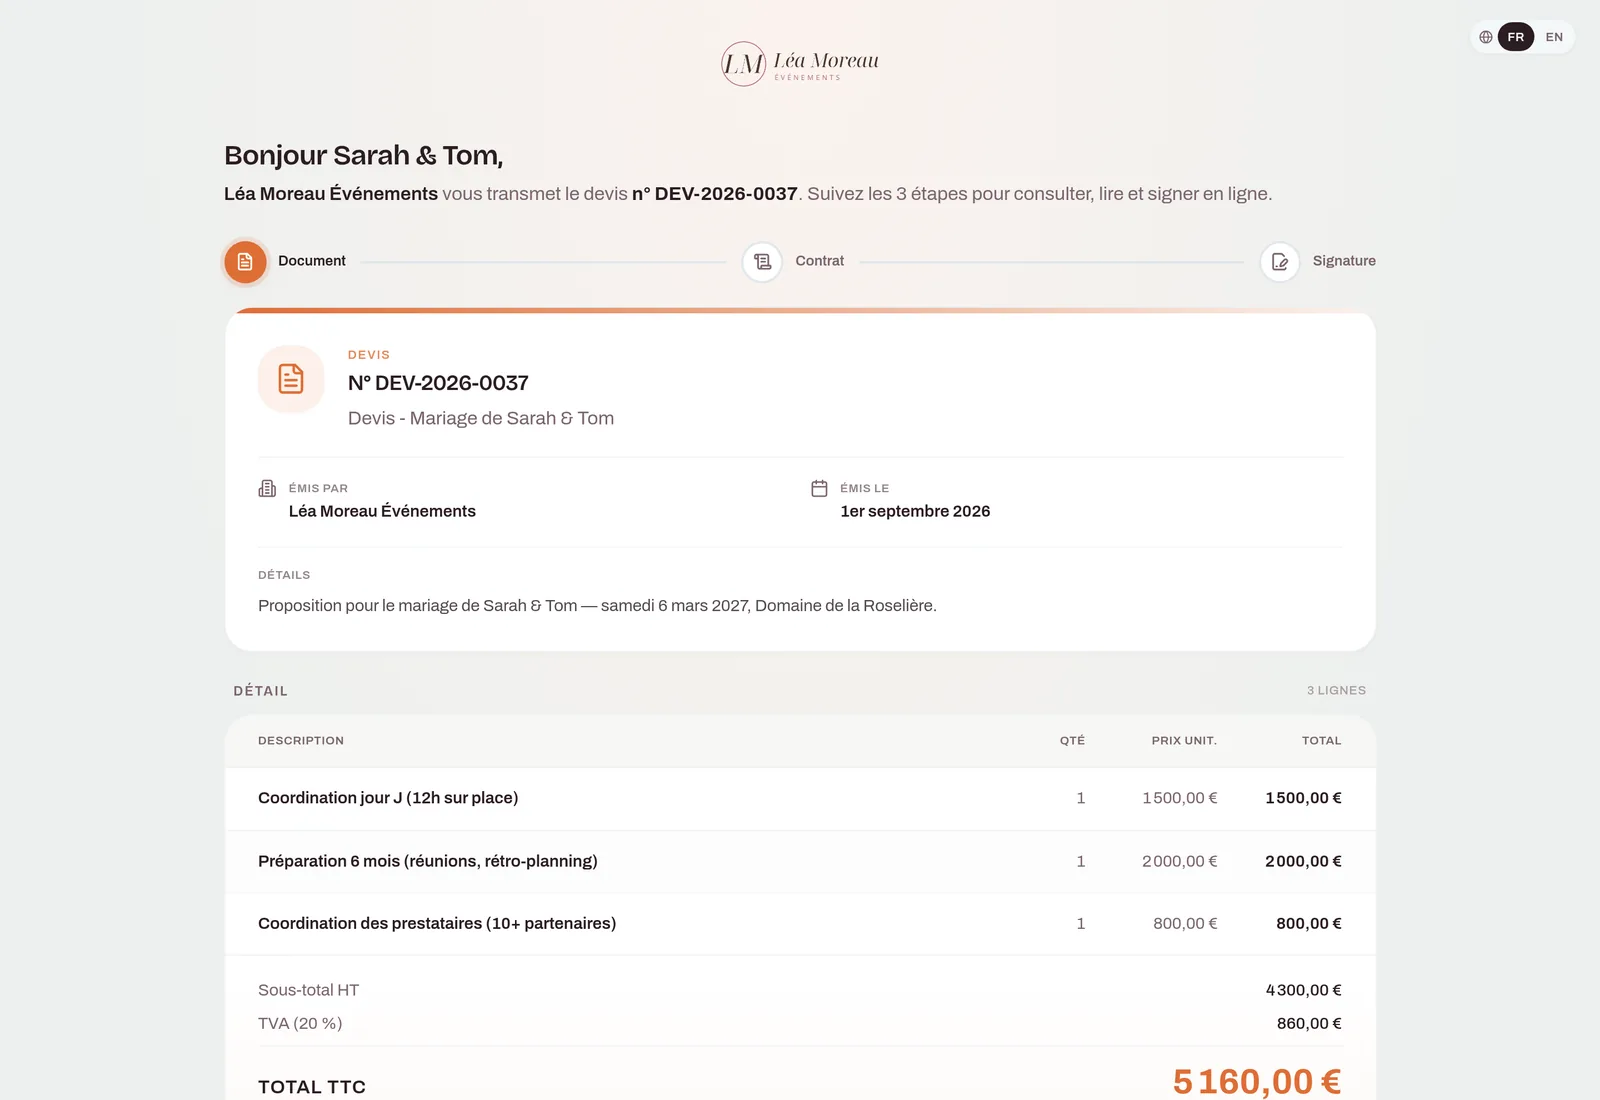This screenshot has width=1600, height=1100.
Task: Click the Léa Moreau Événements logo
Action: [x=800, y=63]
